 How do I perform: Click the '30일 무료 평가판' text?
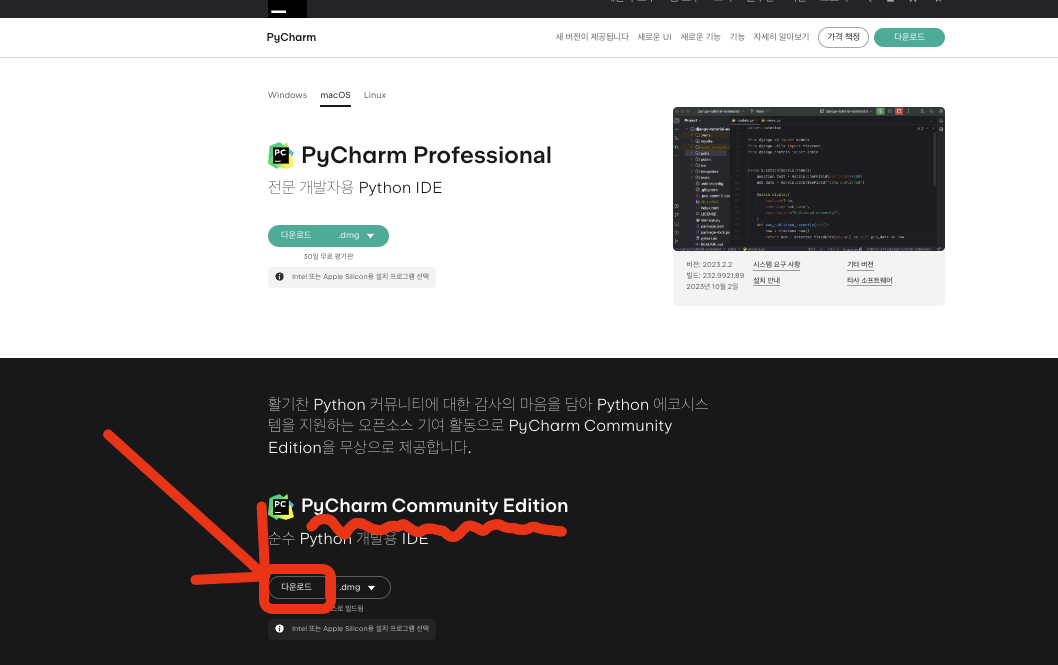(x=328, y=256)
